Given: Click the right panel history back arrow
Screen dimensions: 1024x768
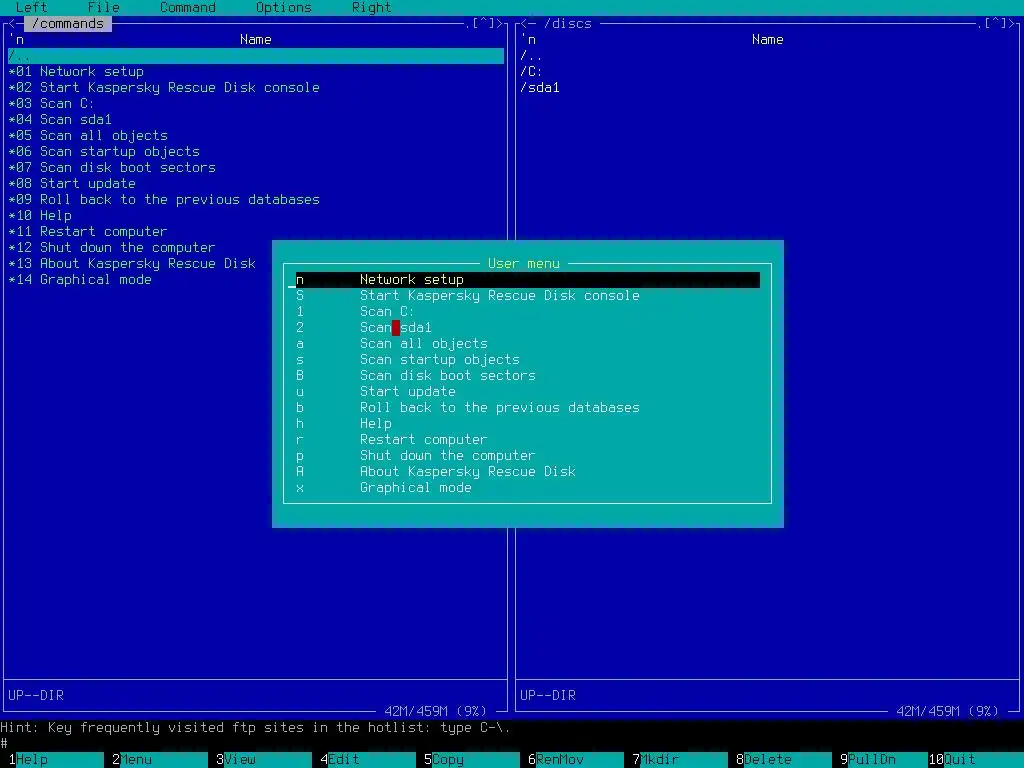Looking at the screenshot, I should click(x=524, y=24).
